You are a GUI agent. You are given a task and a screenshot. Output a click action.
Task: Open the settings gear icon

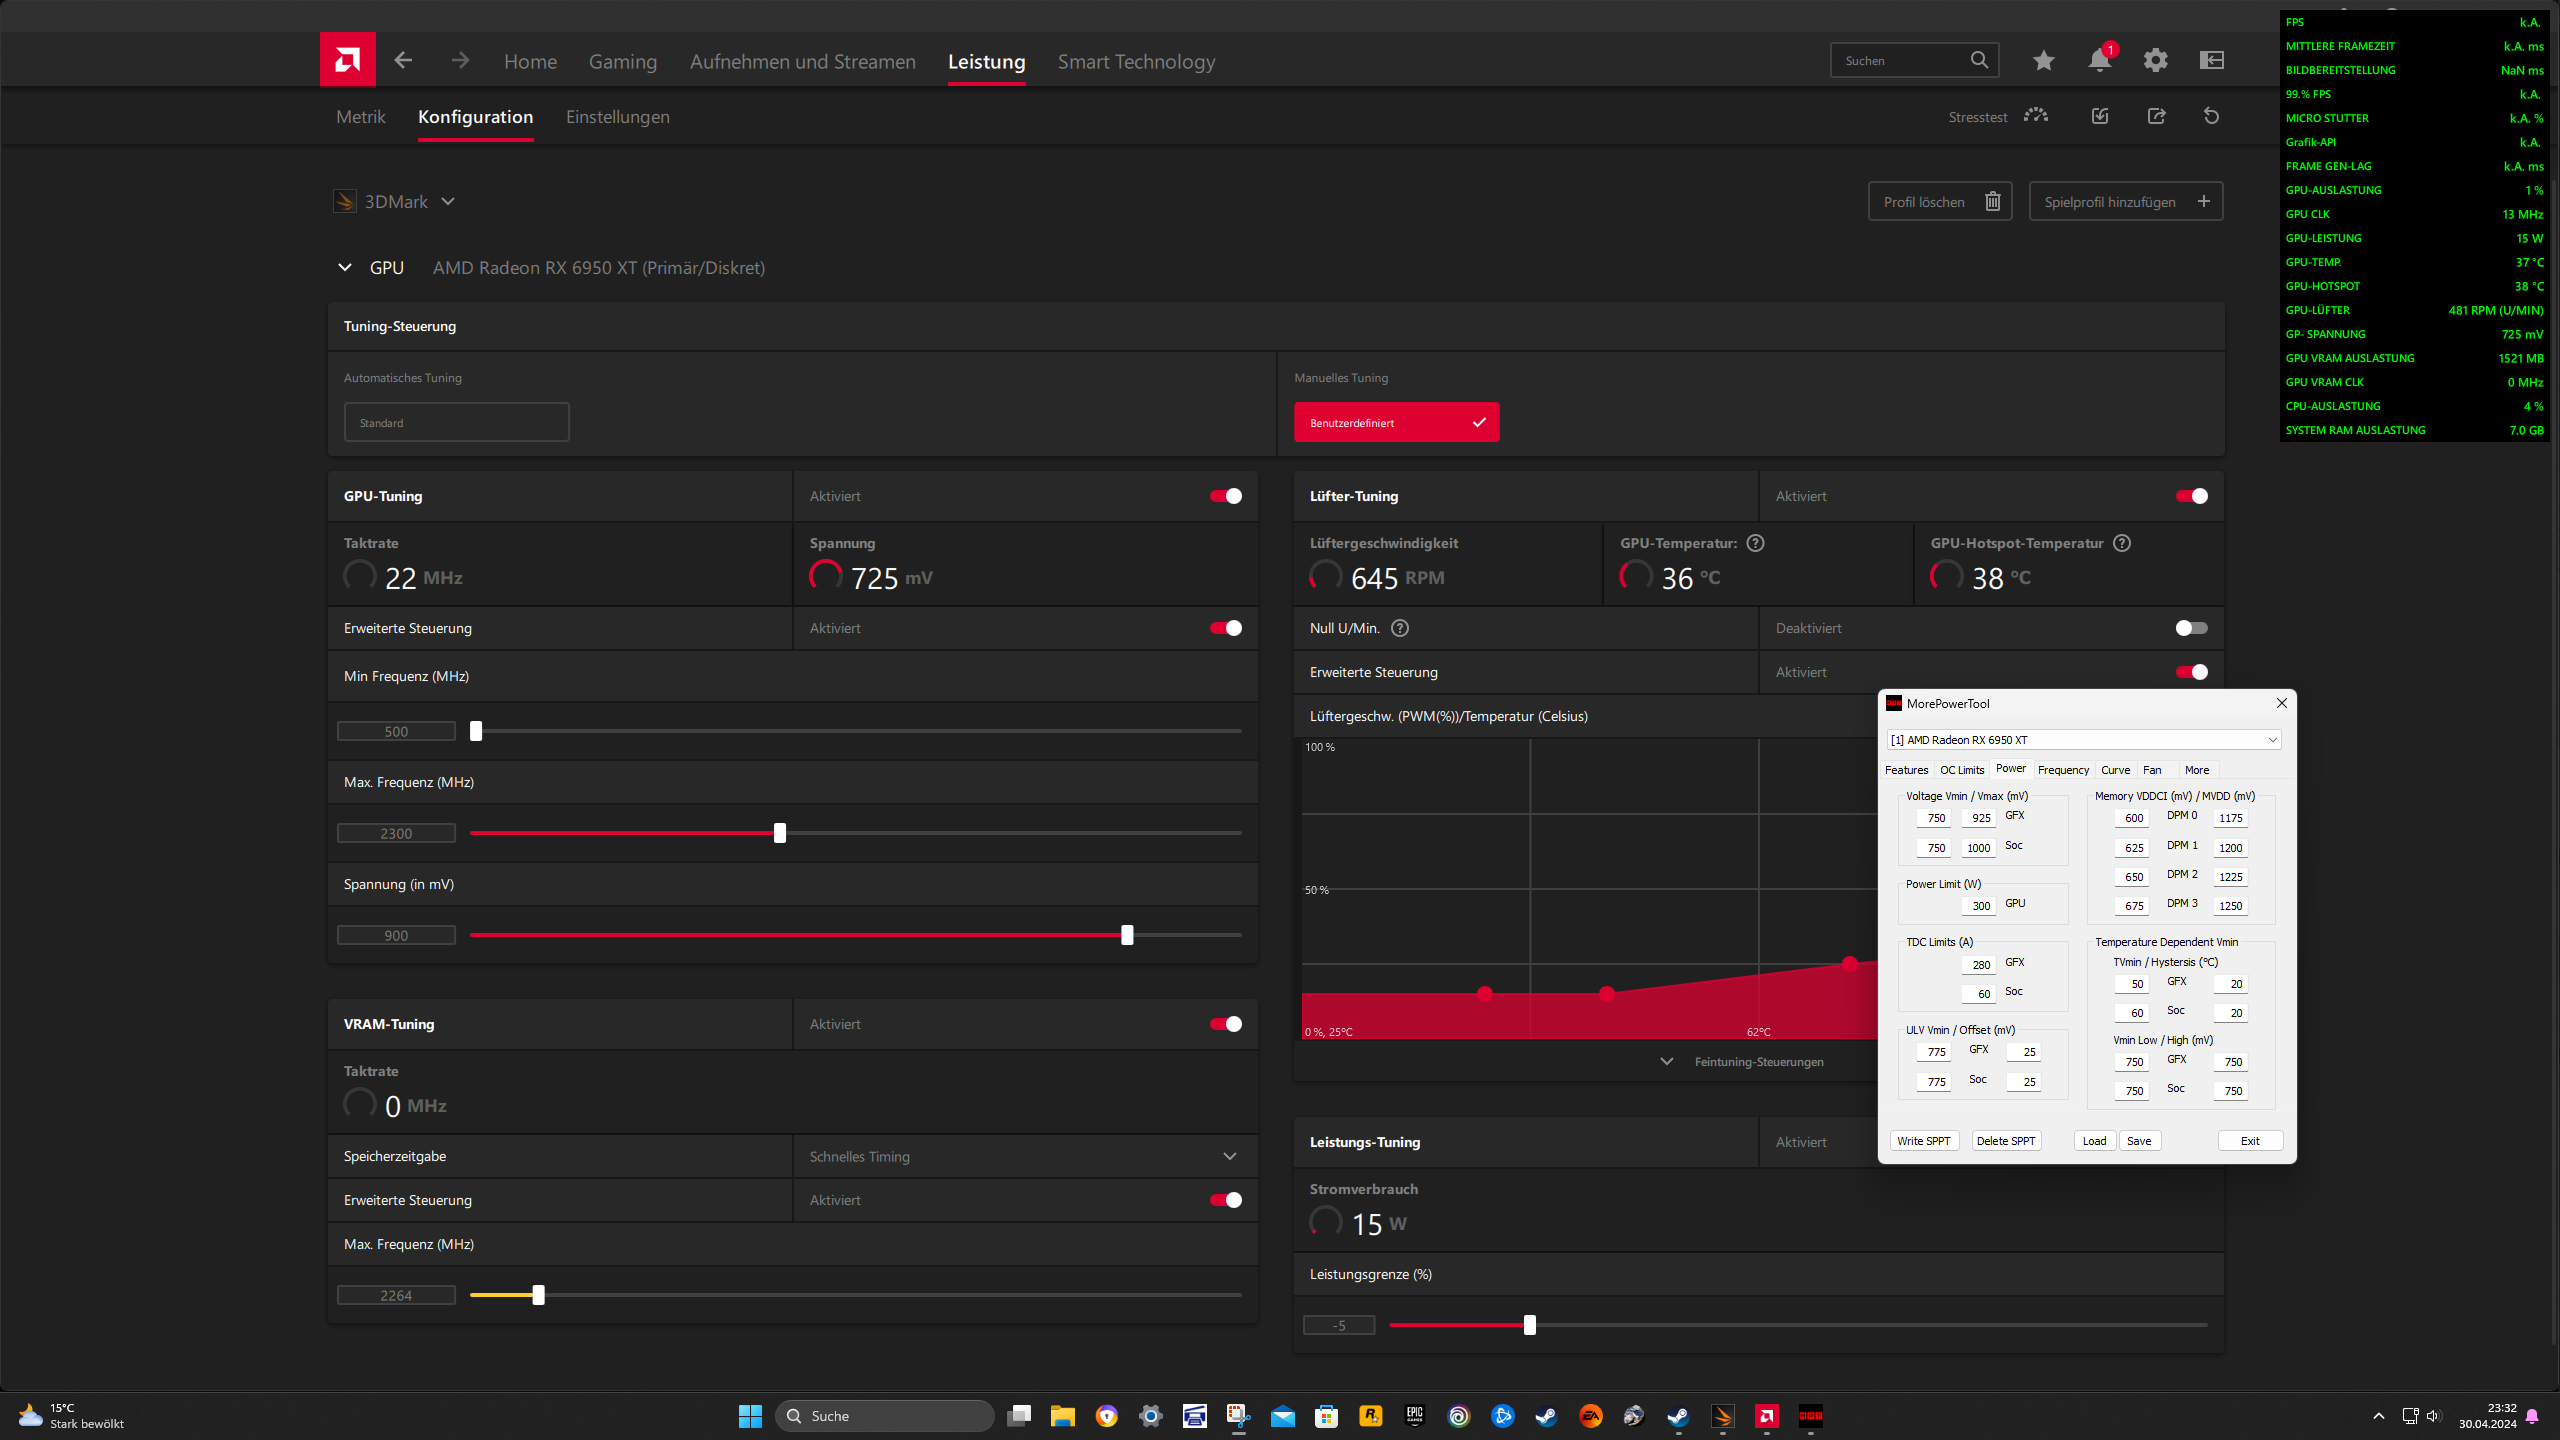click(2155, 61)
